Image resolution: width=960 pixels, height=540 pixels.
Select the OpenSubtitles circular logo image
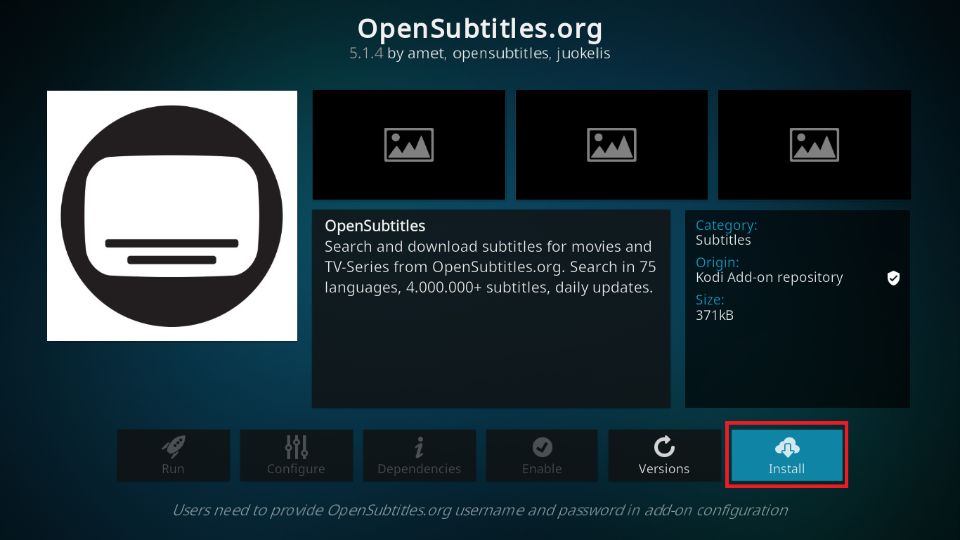(172, 216)
